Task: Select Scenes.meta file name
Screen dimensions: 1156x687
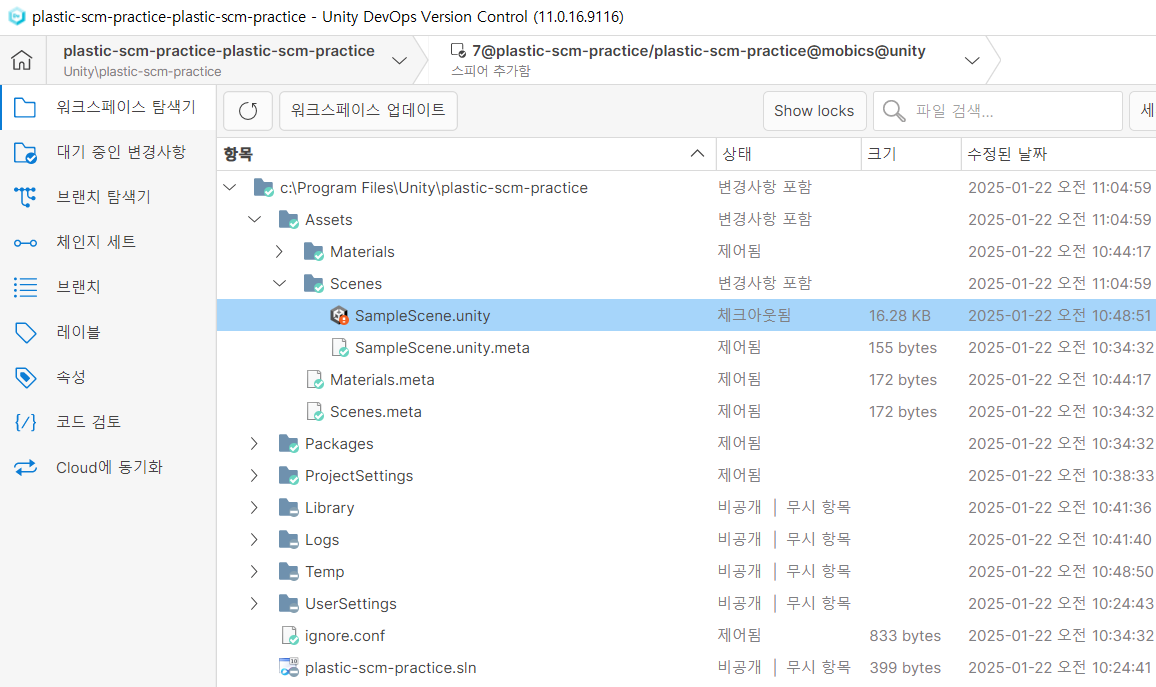Action: point(375,412)
